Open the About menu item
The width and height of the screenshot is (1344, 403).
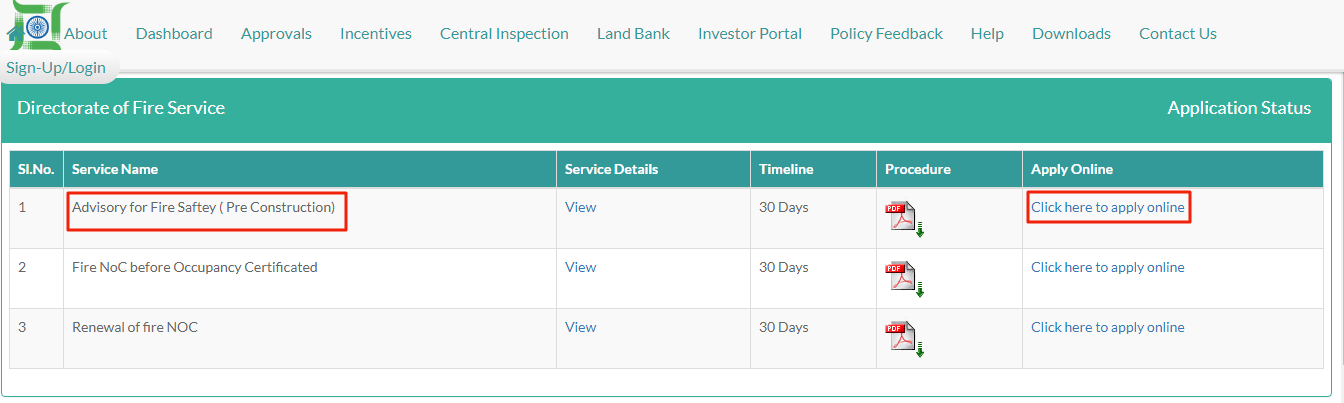point(86,34)
